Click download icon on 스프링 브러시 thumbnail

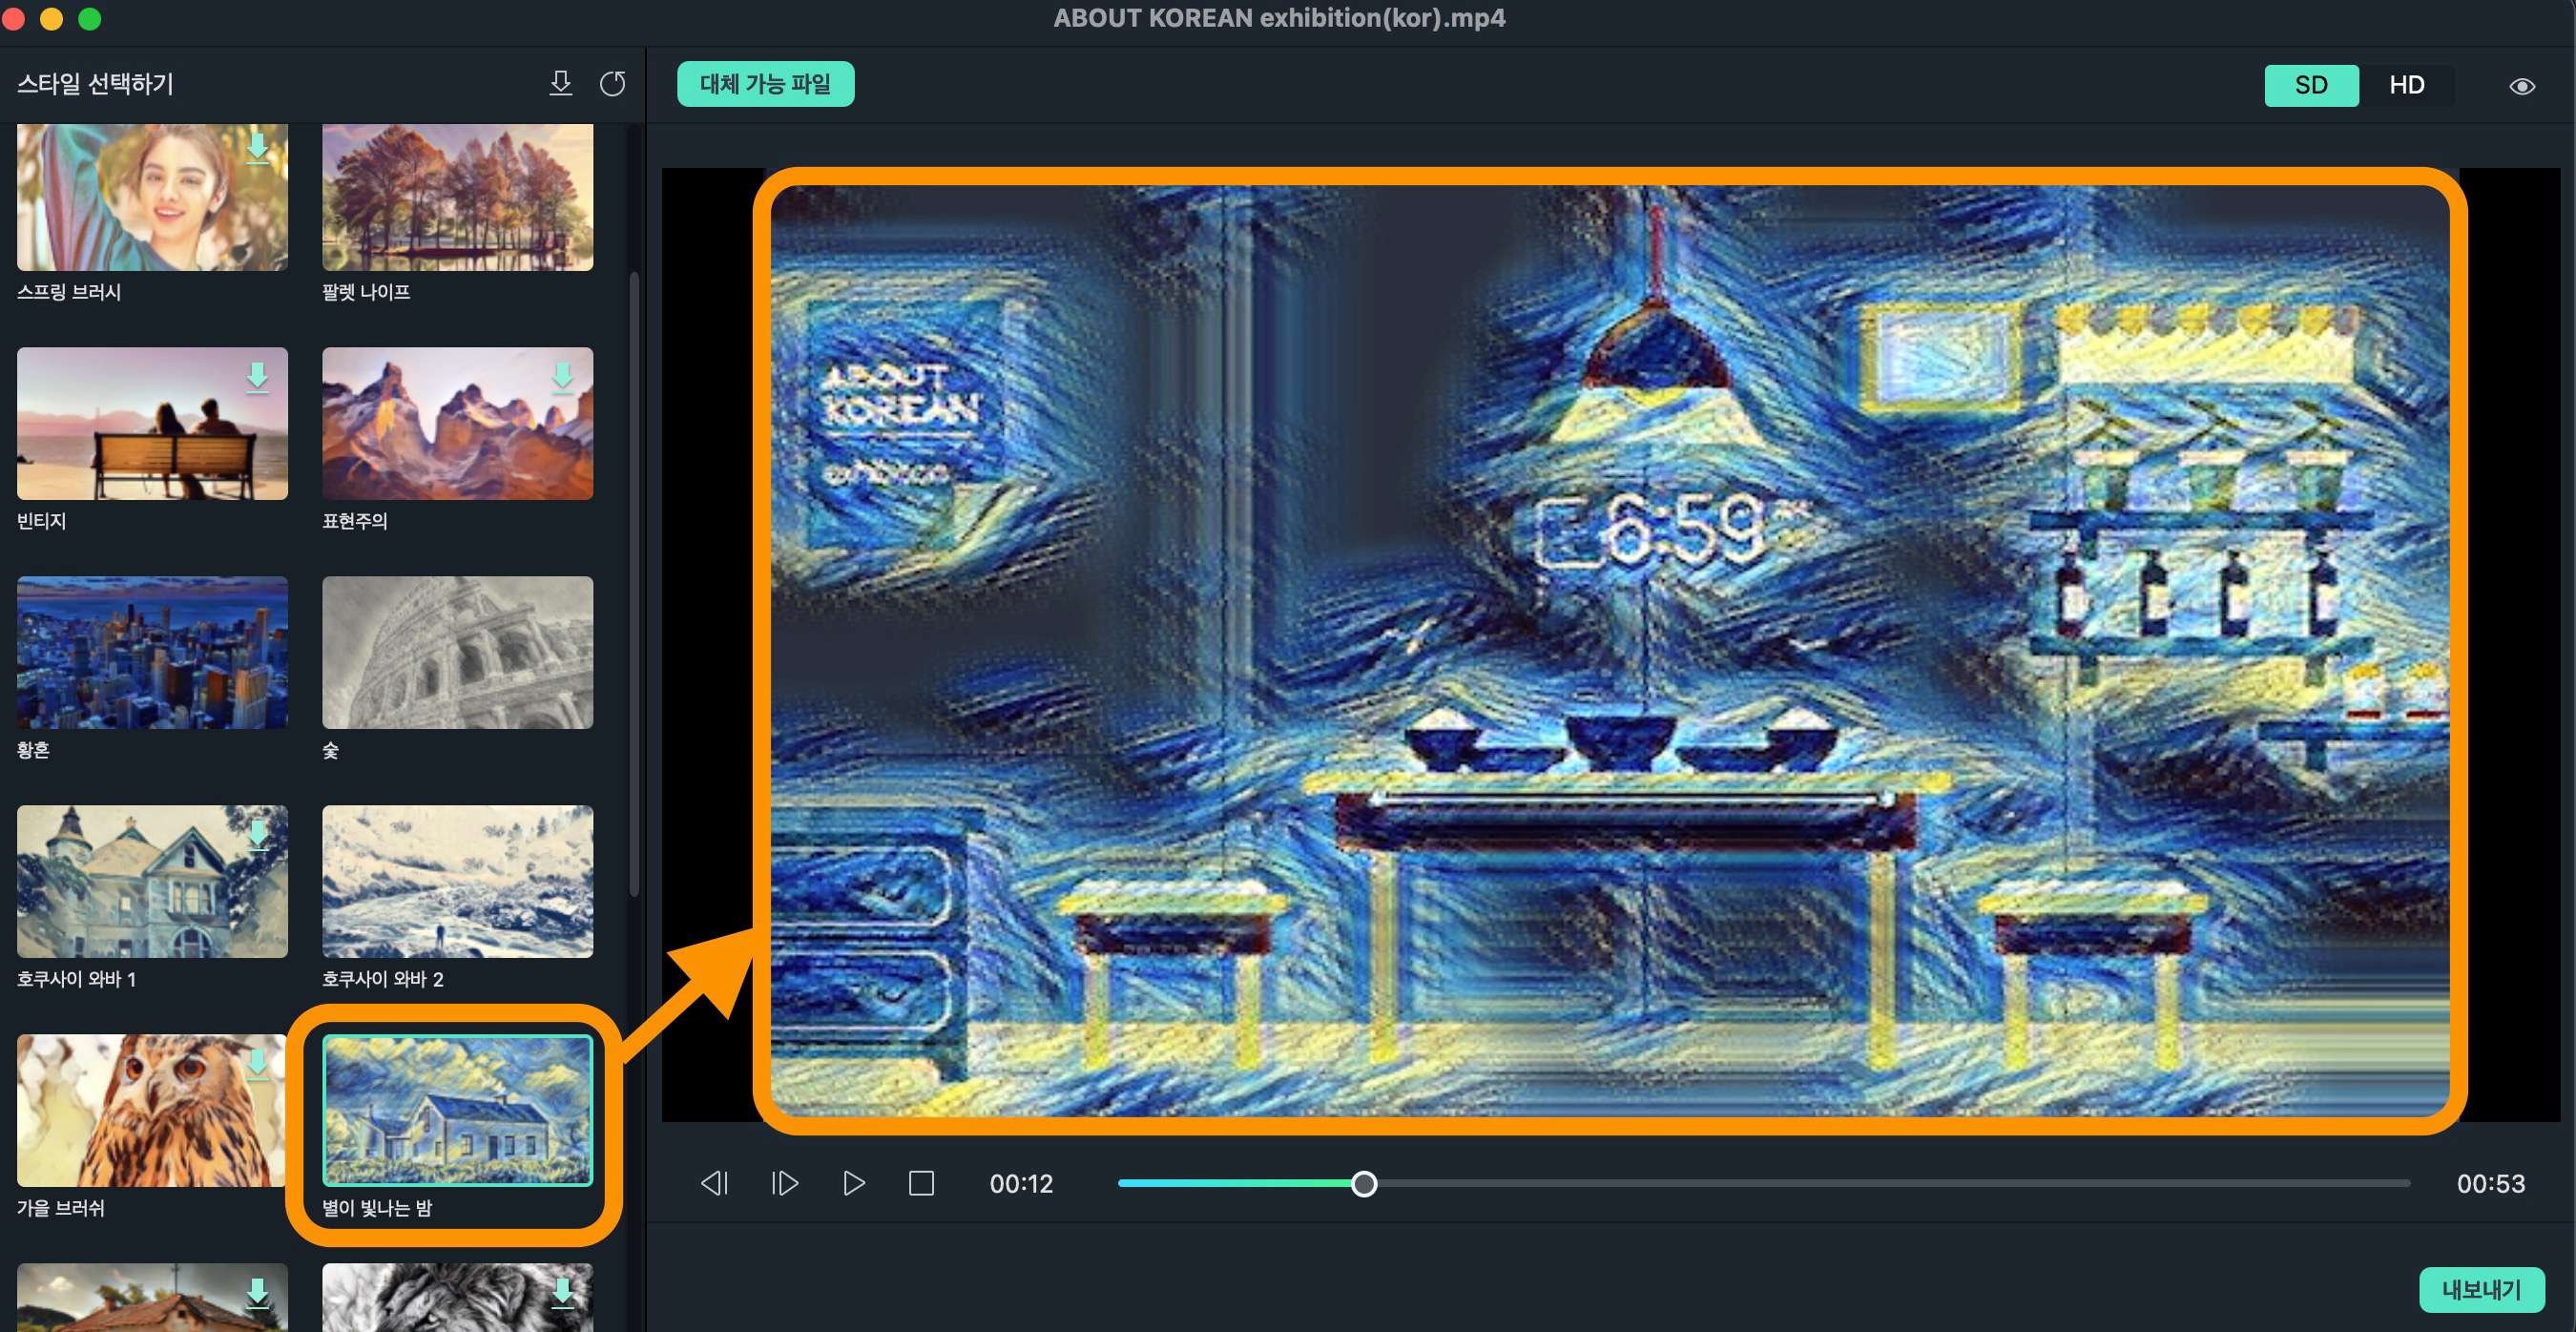[x=258, y=148]
